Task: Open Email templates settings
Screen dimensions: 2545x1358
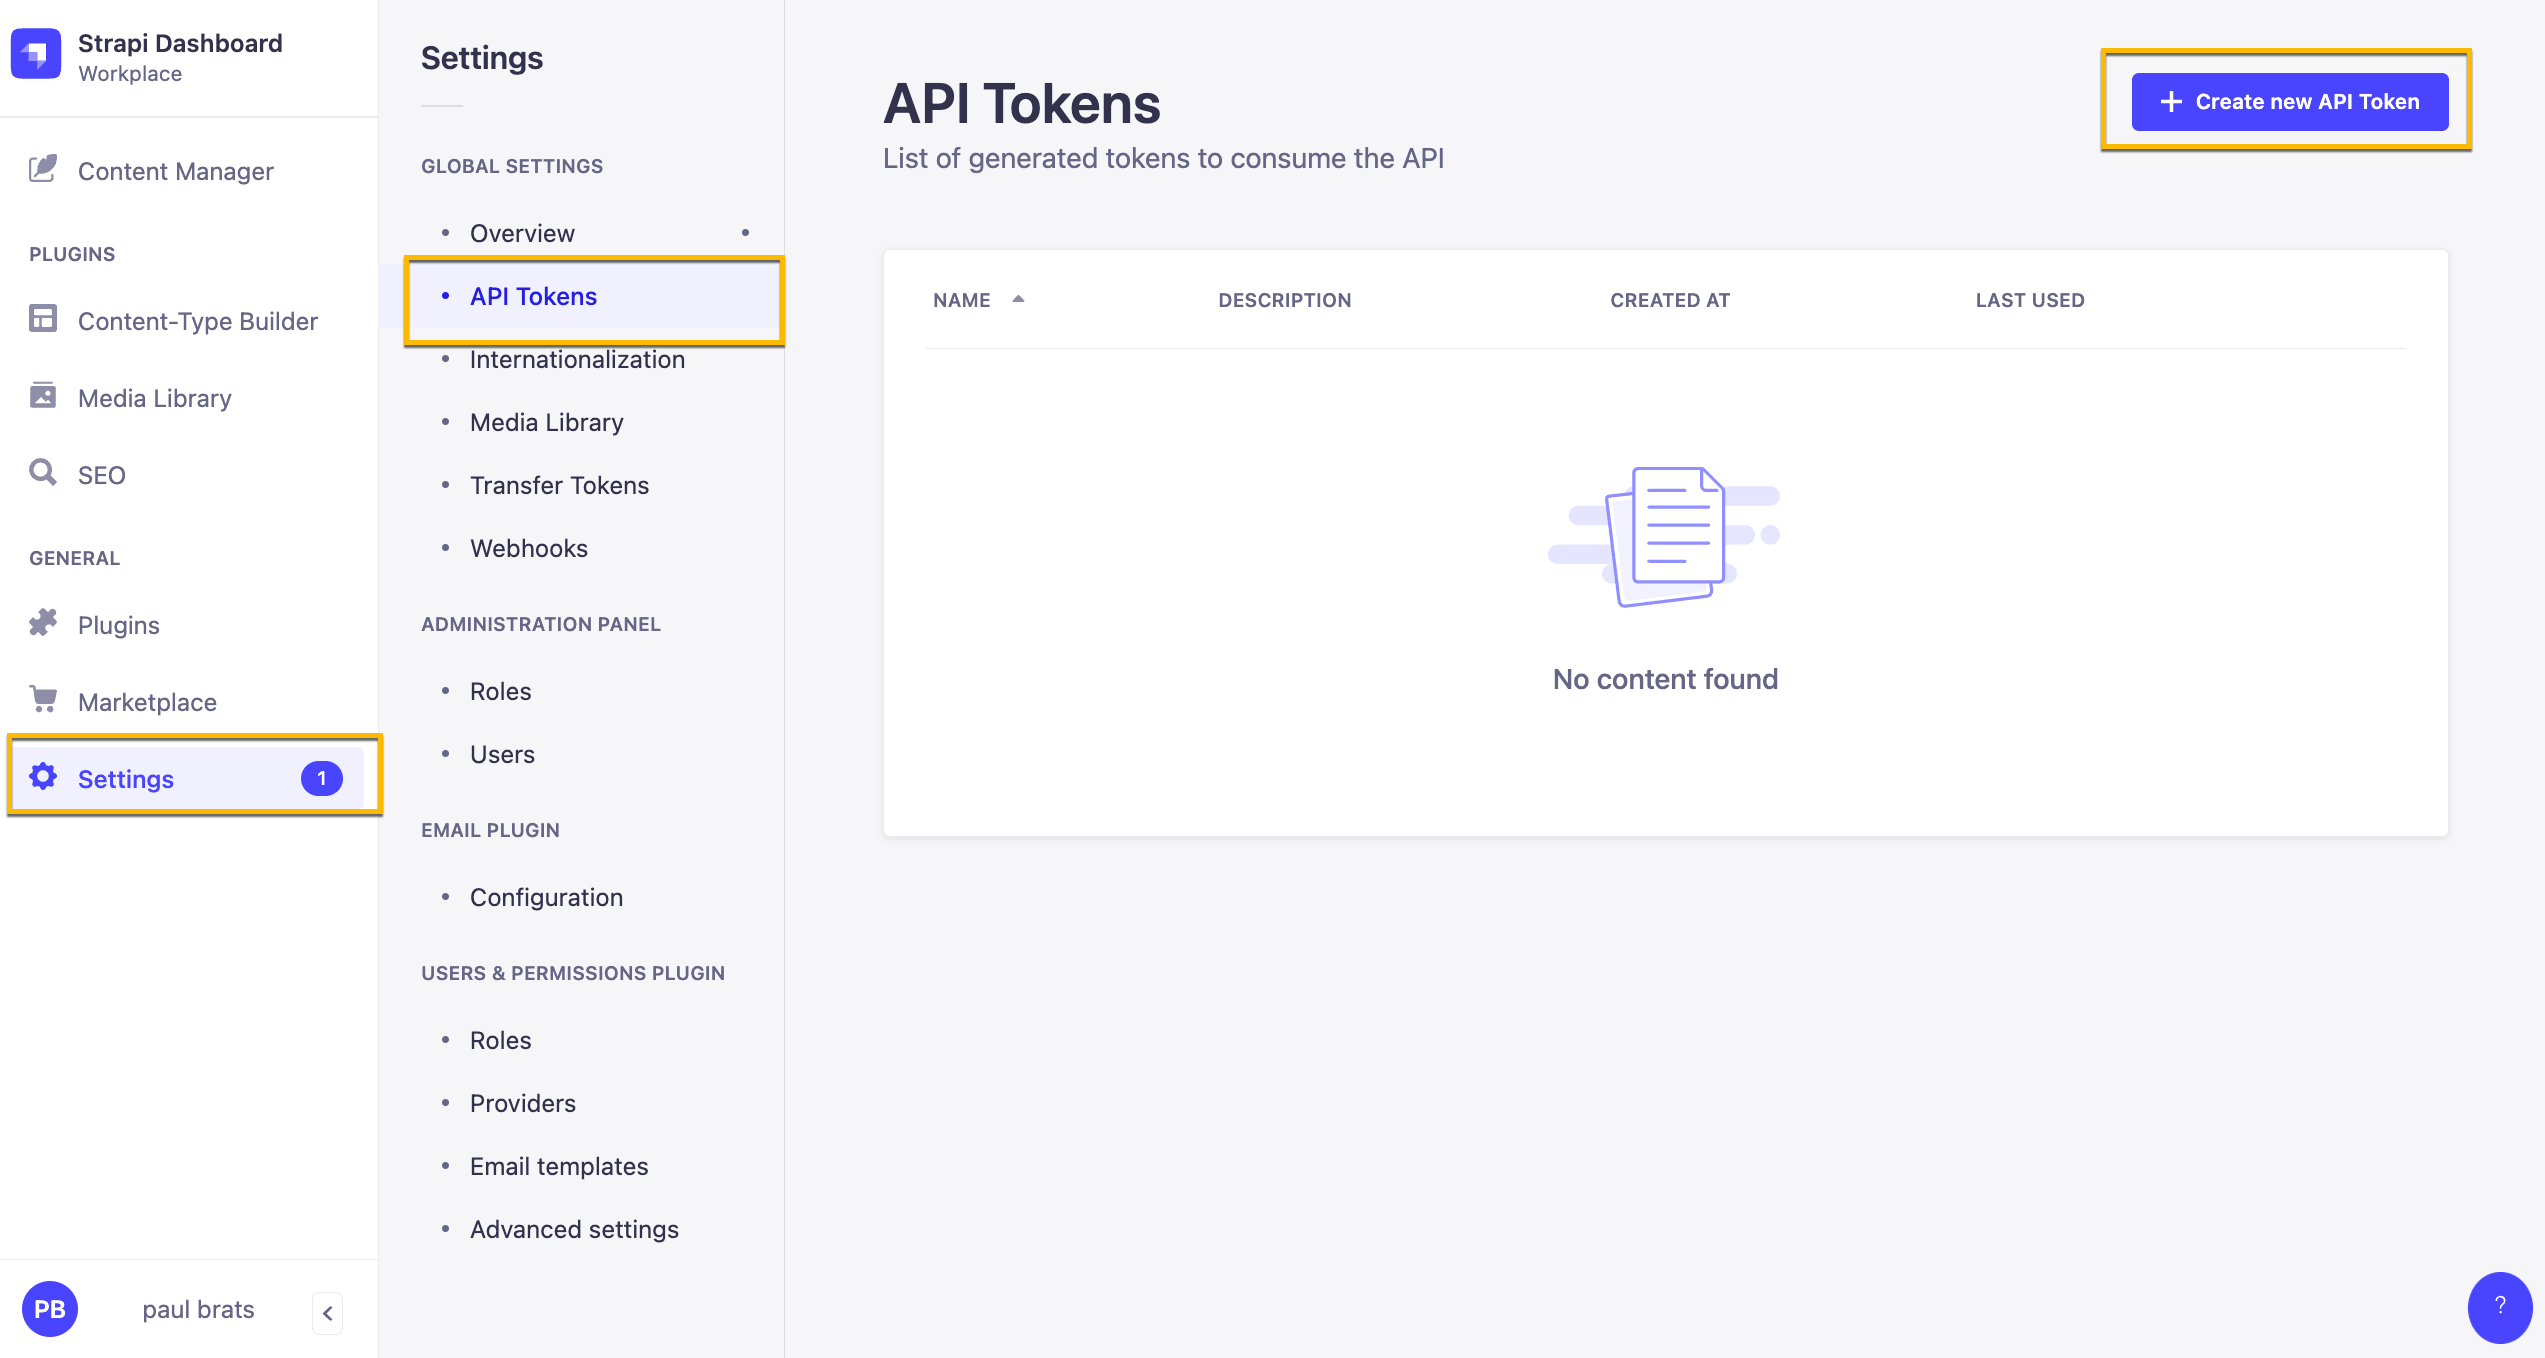Action: click(x=559, y=1166)
